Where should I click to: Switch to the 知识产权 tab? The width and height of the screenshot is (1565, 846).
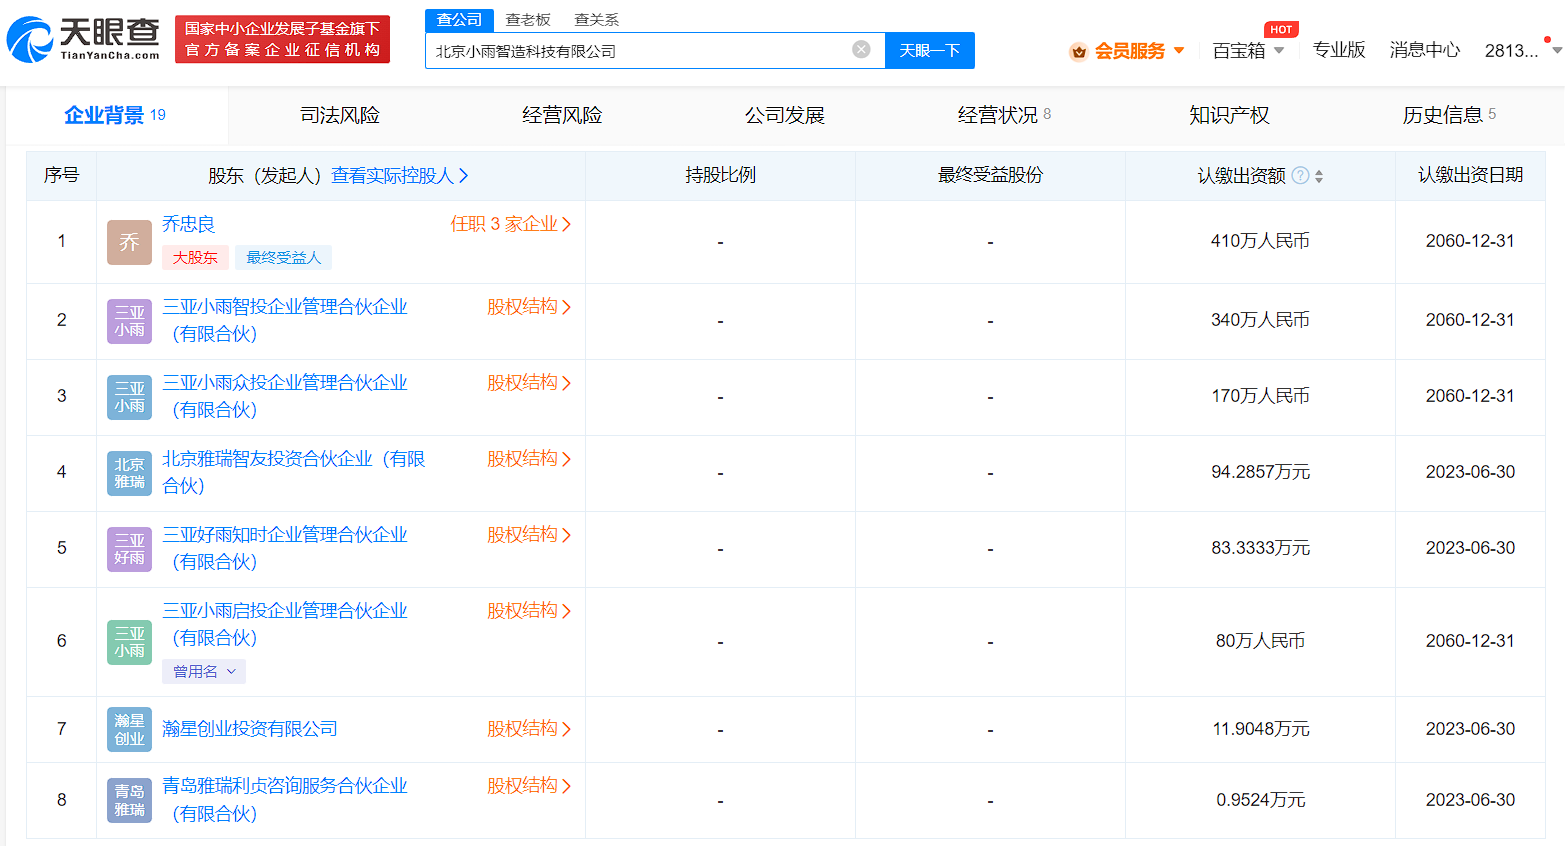1229,116
